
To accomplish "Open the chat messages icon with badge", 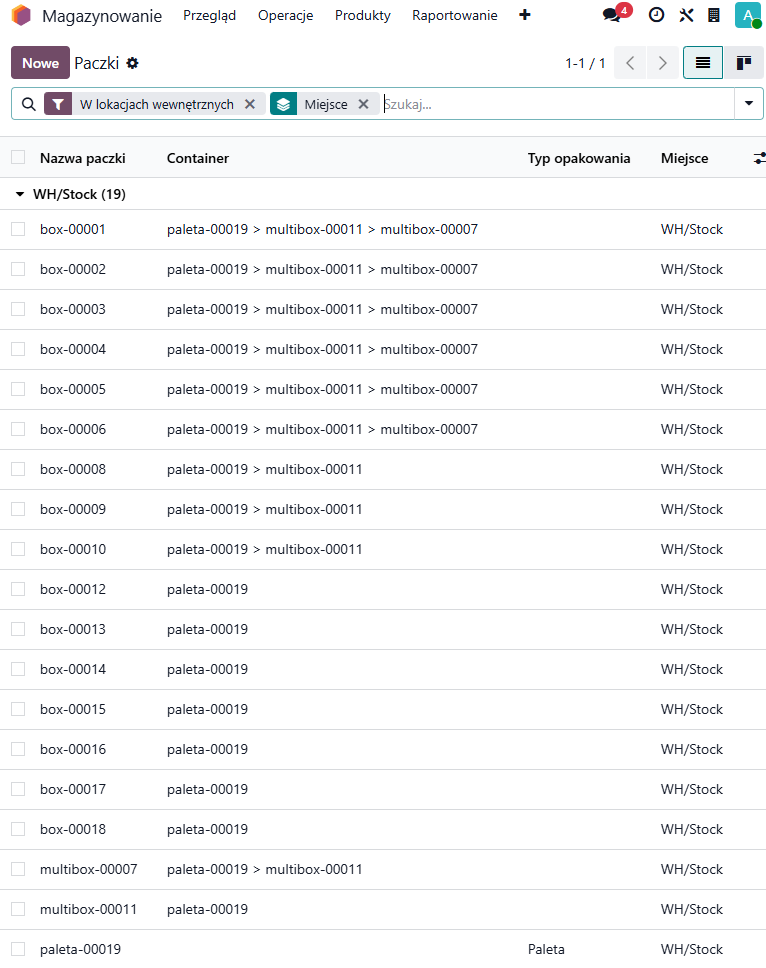I will pyautogui.click(x=612, y=15).
